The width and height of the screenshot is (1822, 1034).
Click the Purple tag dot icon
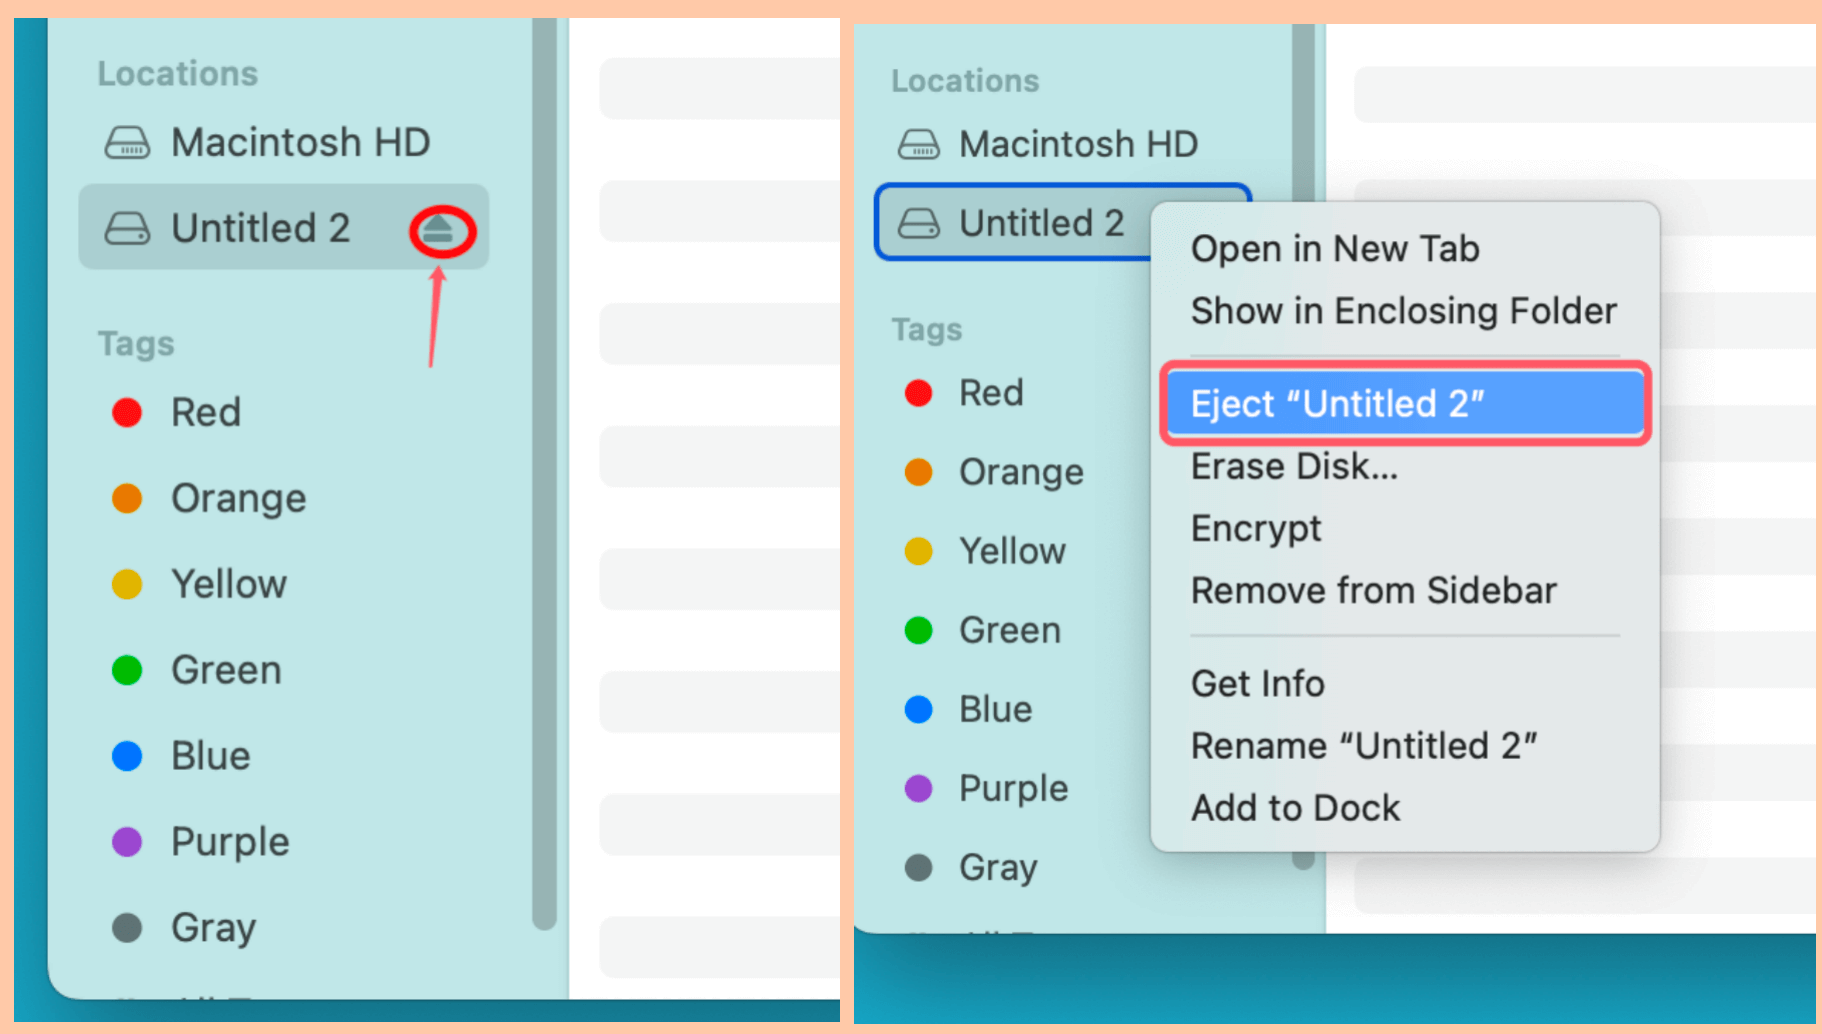pos(127,841)
